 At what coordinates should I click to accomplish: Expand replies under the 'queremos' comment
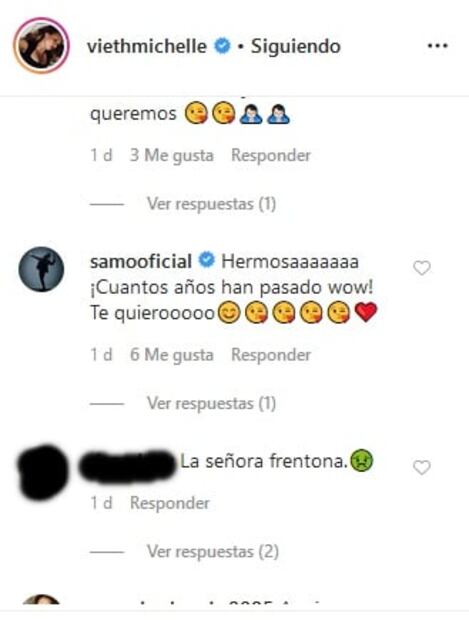point(212,204)
